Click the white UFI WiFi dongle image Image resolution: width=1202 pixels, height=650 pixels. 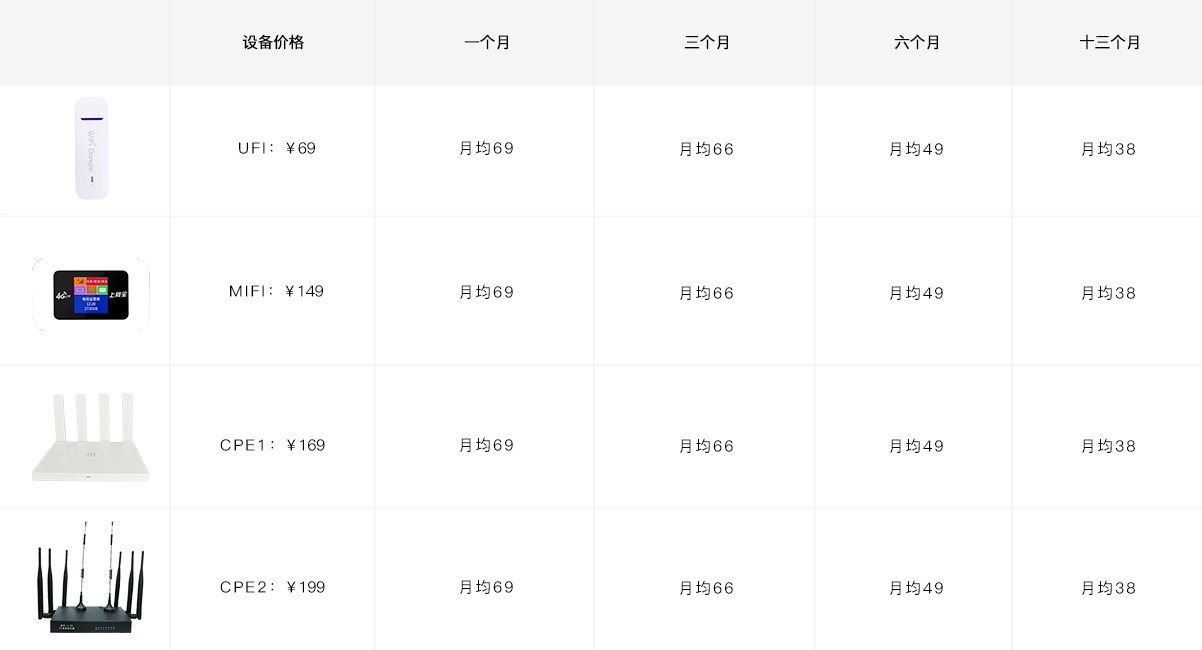pos(91,148)
